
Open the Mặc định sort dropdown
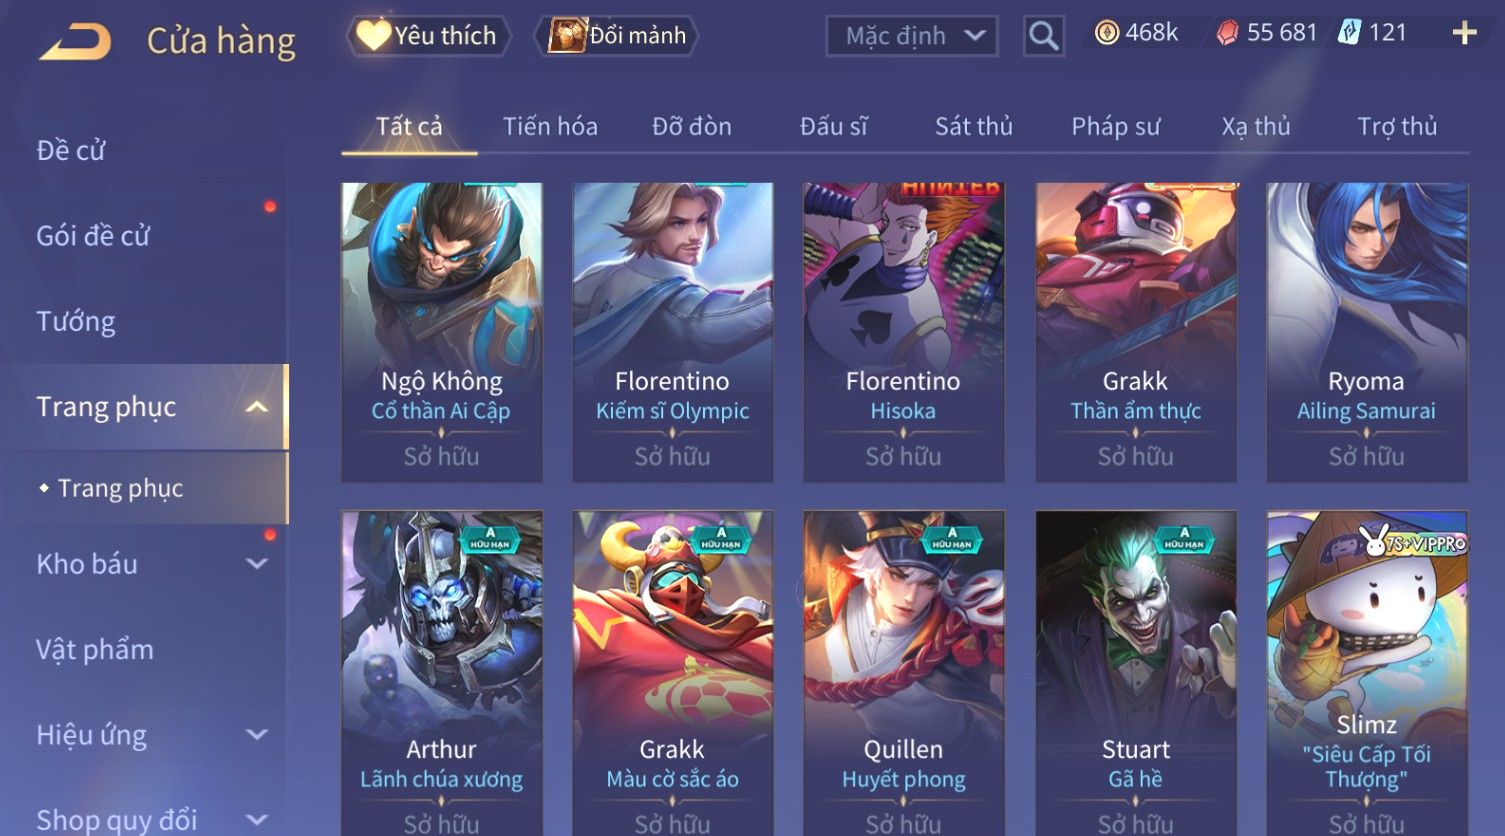click(912, 36)
